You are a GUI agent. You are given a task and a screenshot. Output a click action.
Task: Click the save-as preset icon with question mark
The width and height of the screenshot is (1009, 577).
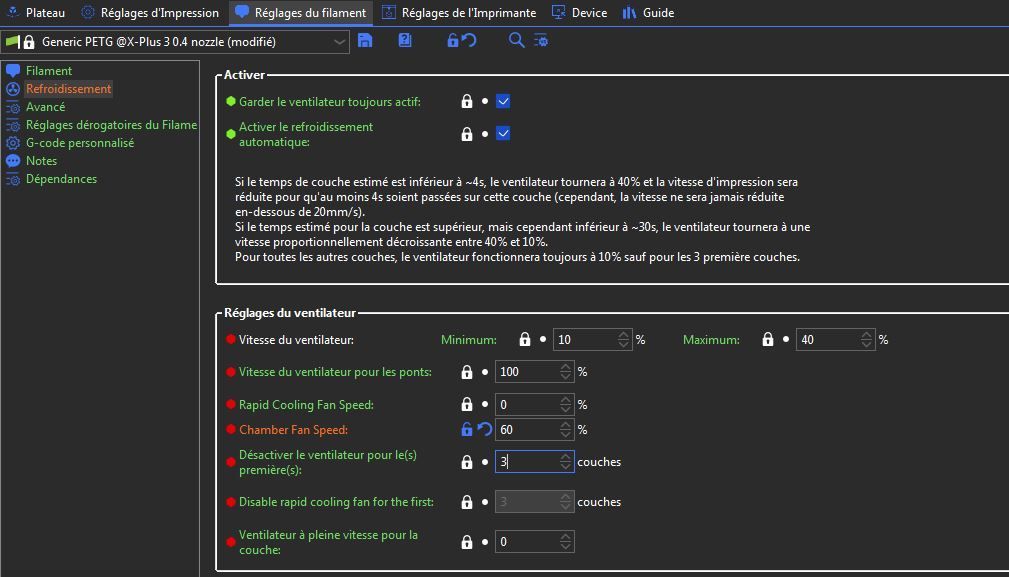405,41
